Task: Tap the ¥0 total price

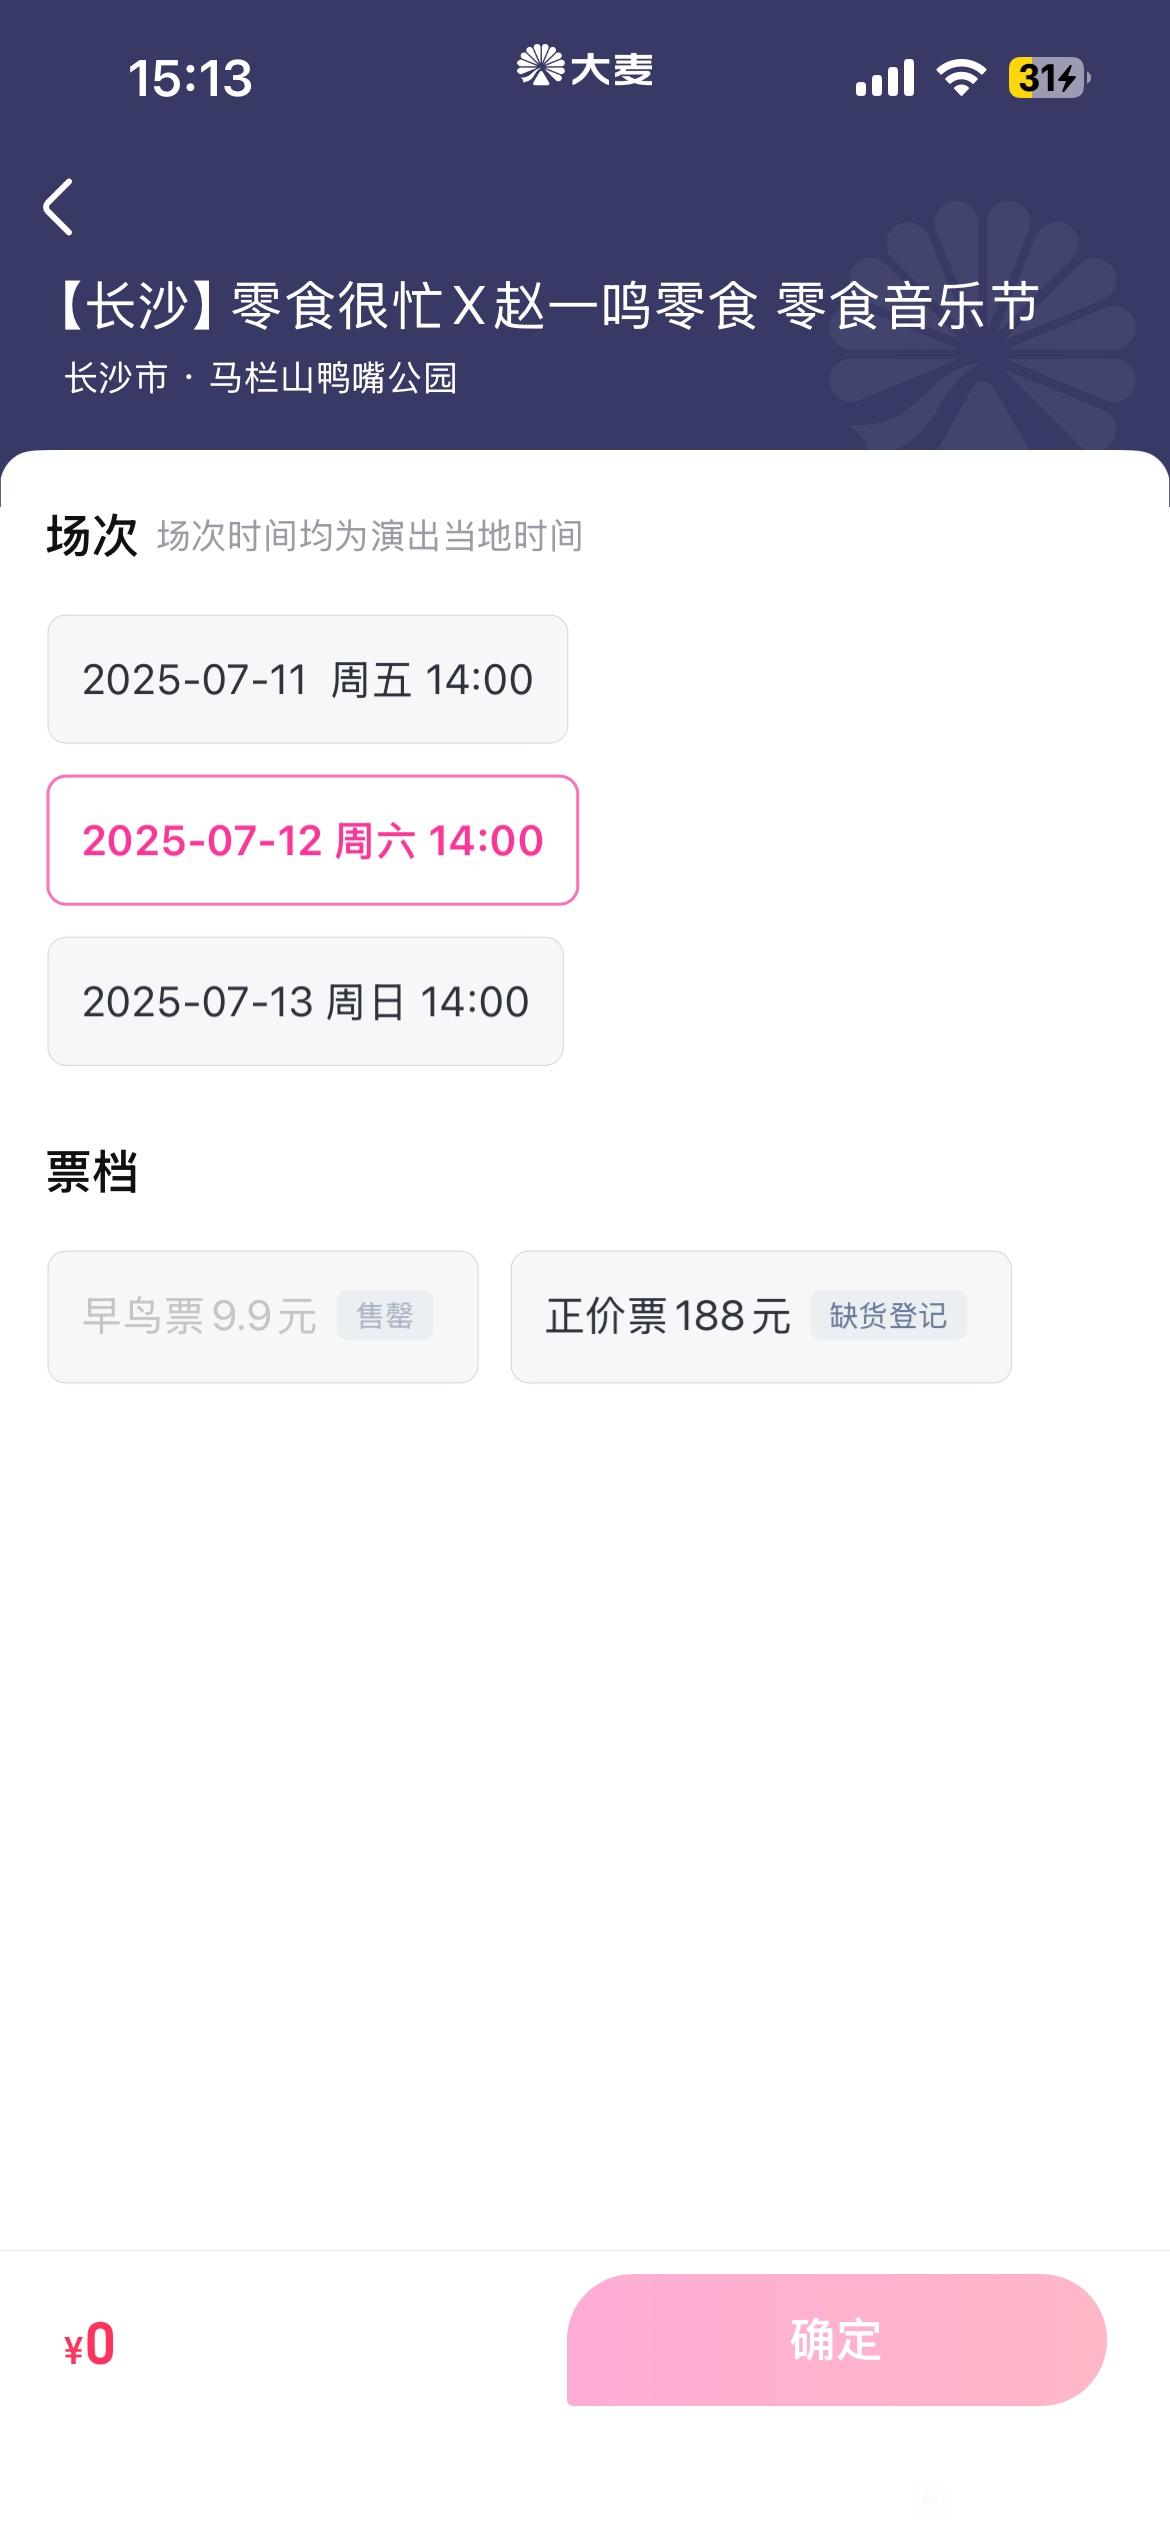Action: pos(89,2343)
